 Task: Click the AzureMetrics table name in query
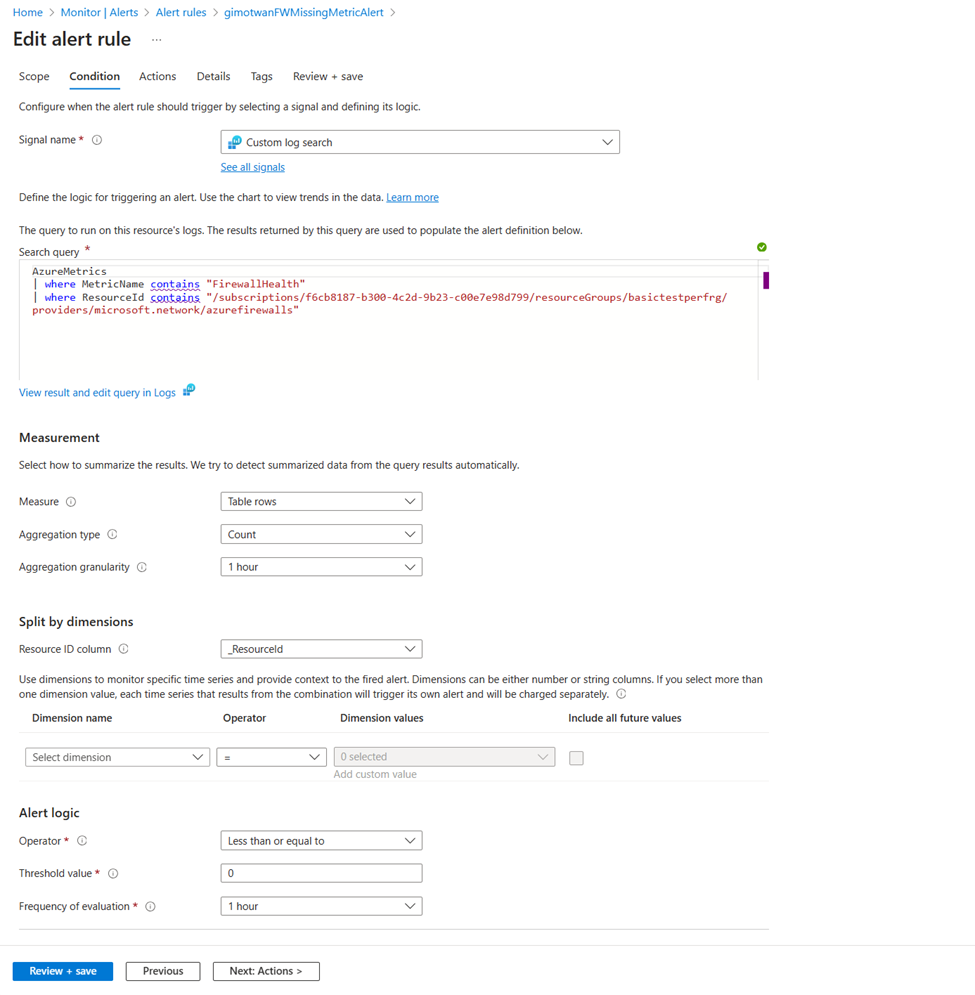(69, 271)
